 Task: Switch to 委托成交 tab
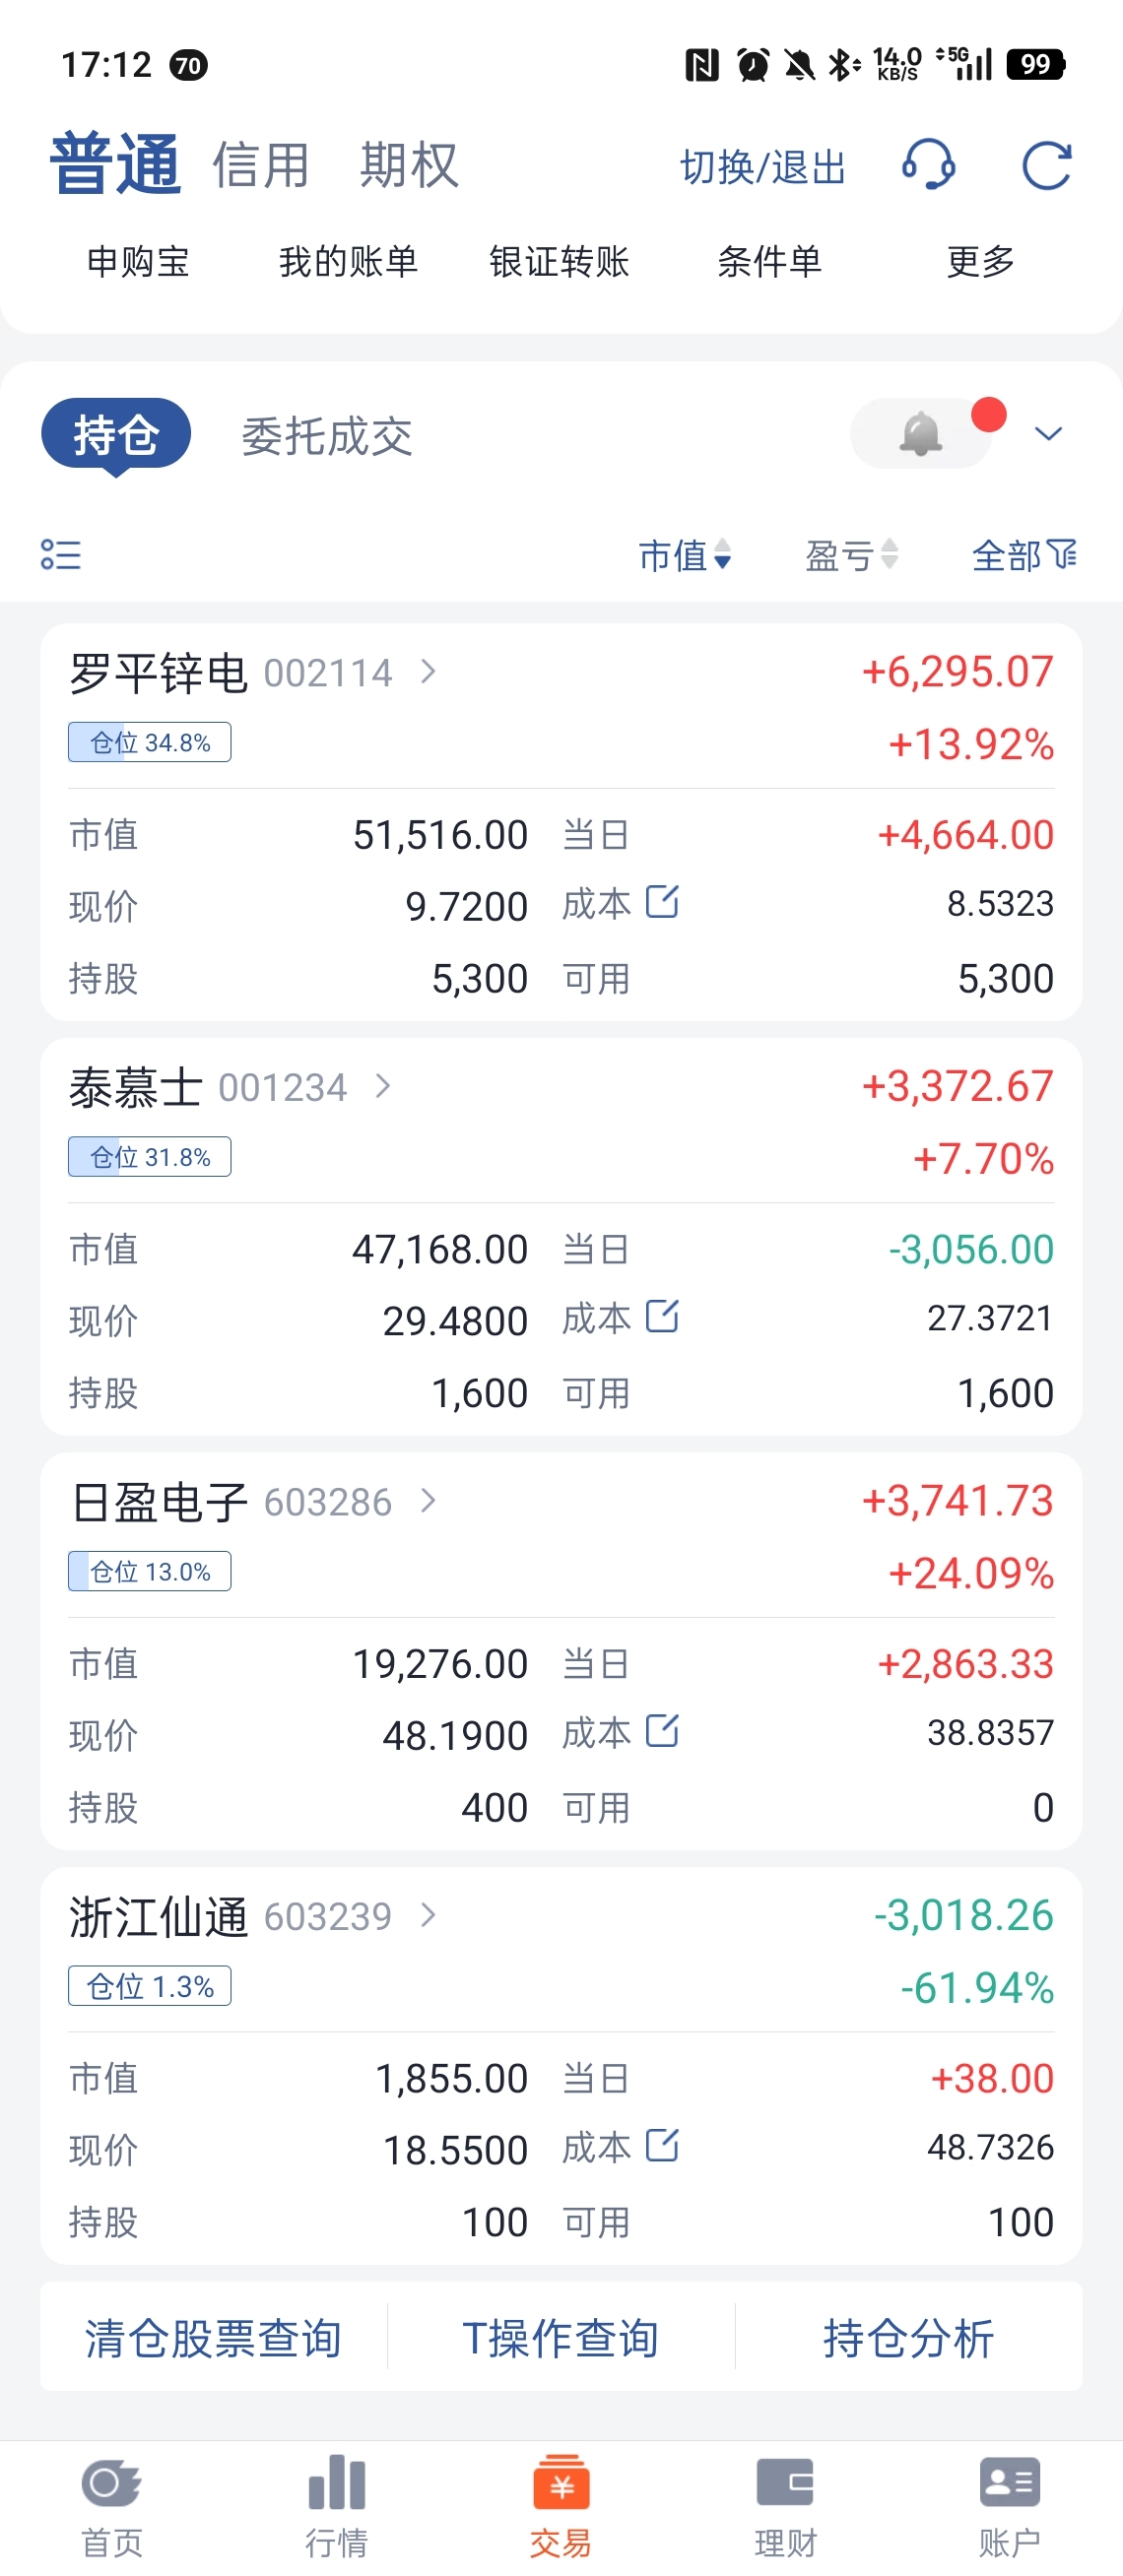(x=327, y=436)
